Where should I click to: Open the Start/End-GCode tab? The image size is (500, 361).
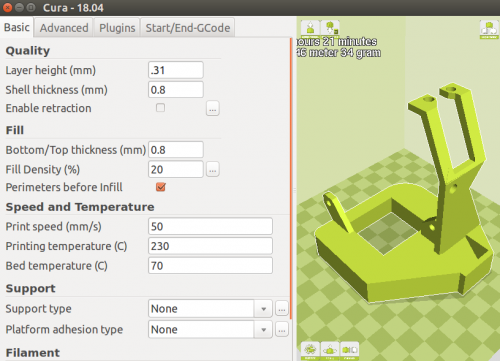click(x=188, y=28)
